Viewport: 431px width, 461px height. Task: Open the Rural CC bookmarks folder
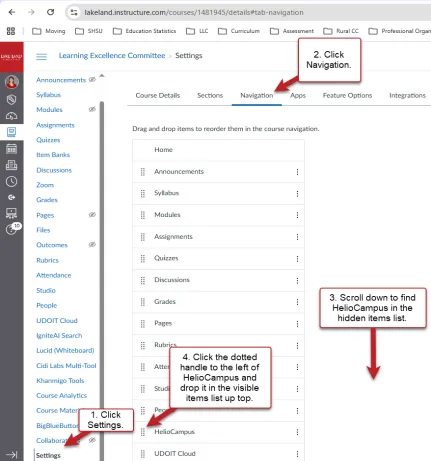(341, 31)
